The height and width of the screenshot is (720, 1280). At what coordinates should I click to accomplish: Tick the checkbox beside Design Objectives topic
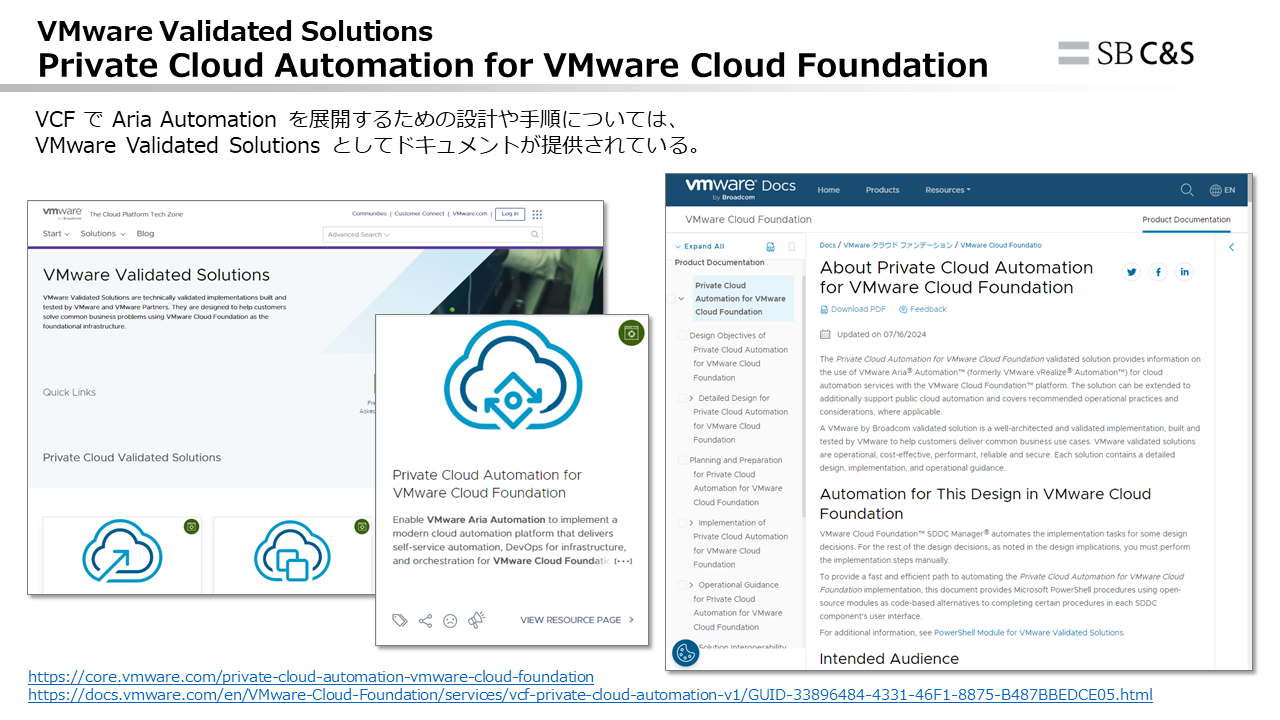point(683,336)
